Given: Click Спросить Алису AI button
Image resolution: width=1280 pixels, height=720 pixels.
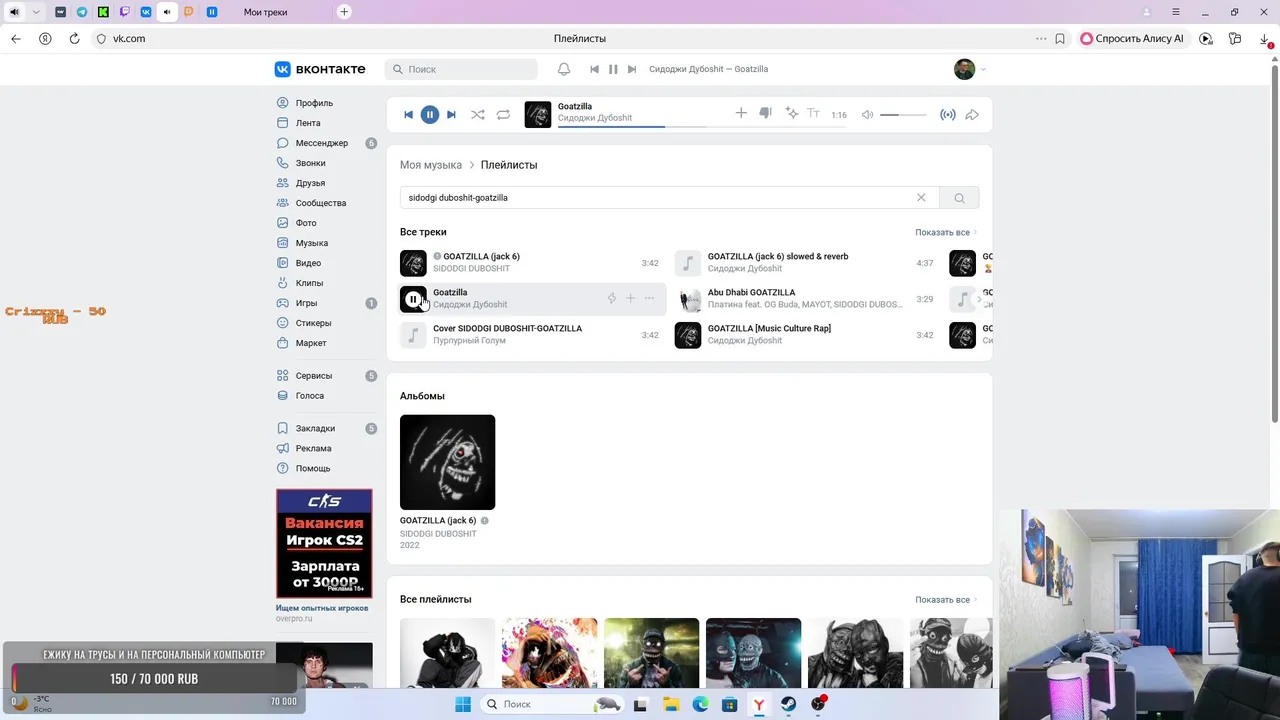Looking at the screenshot, I should click(x=1132, y=38).
